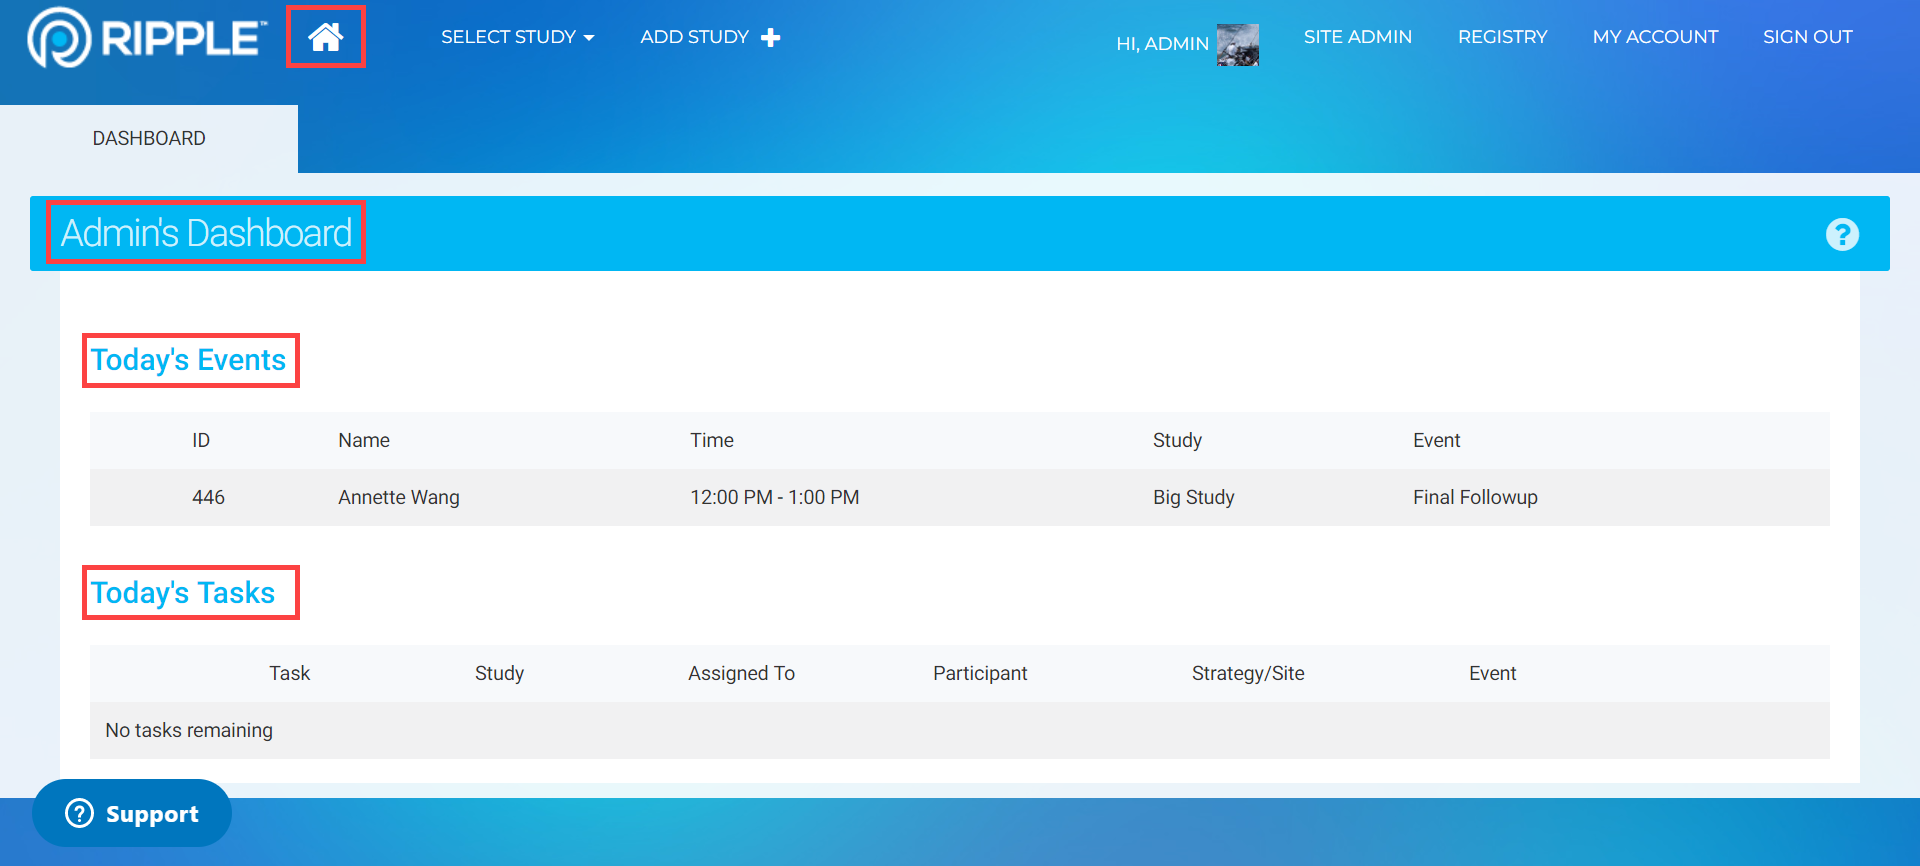Click the plus icon beside Add Study
This screenshot has height=866, width=1920.
770,38
